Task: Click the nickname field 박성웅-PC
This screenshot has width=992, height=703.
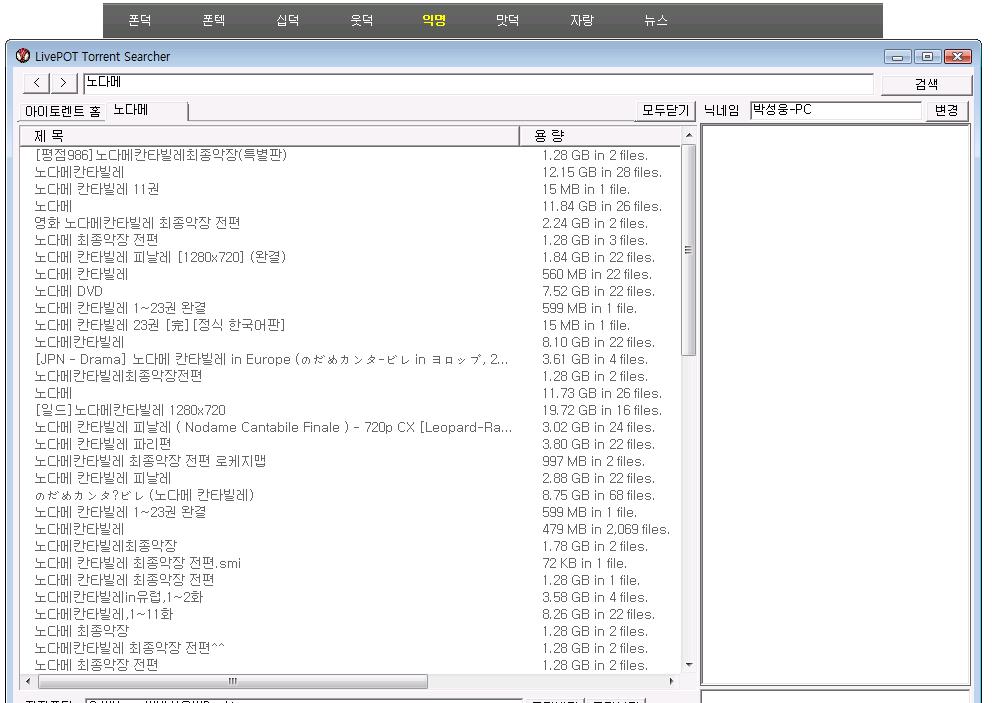Action: [835, 110]
